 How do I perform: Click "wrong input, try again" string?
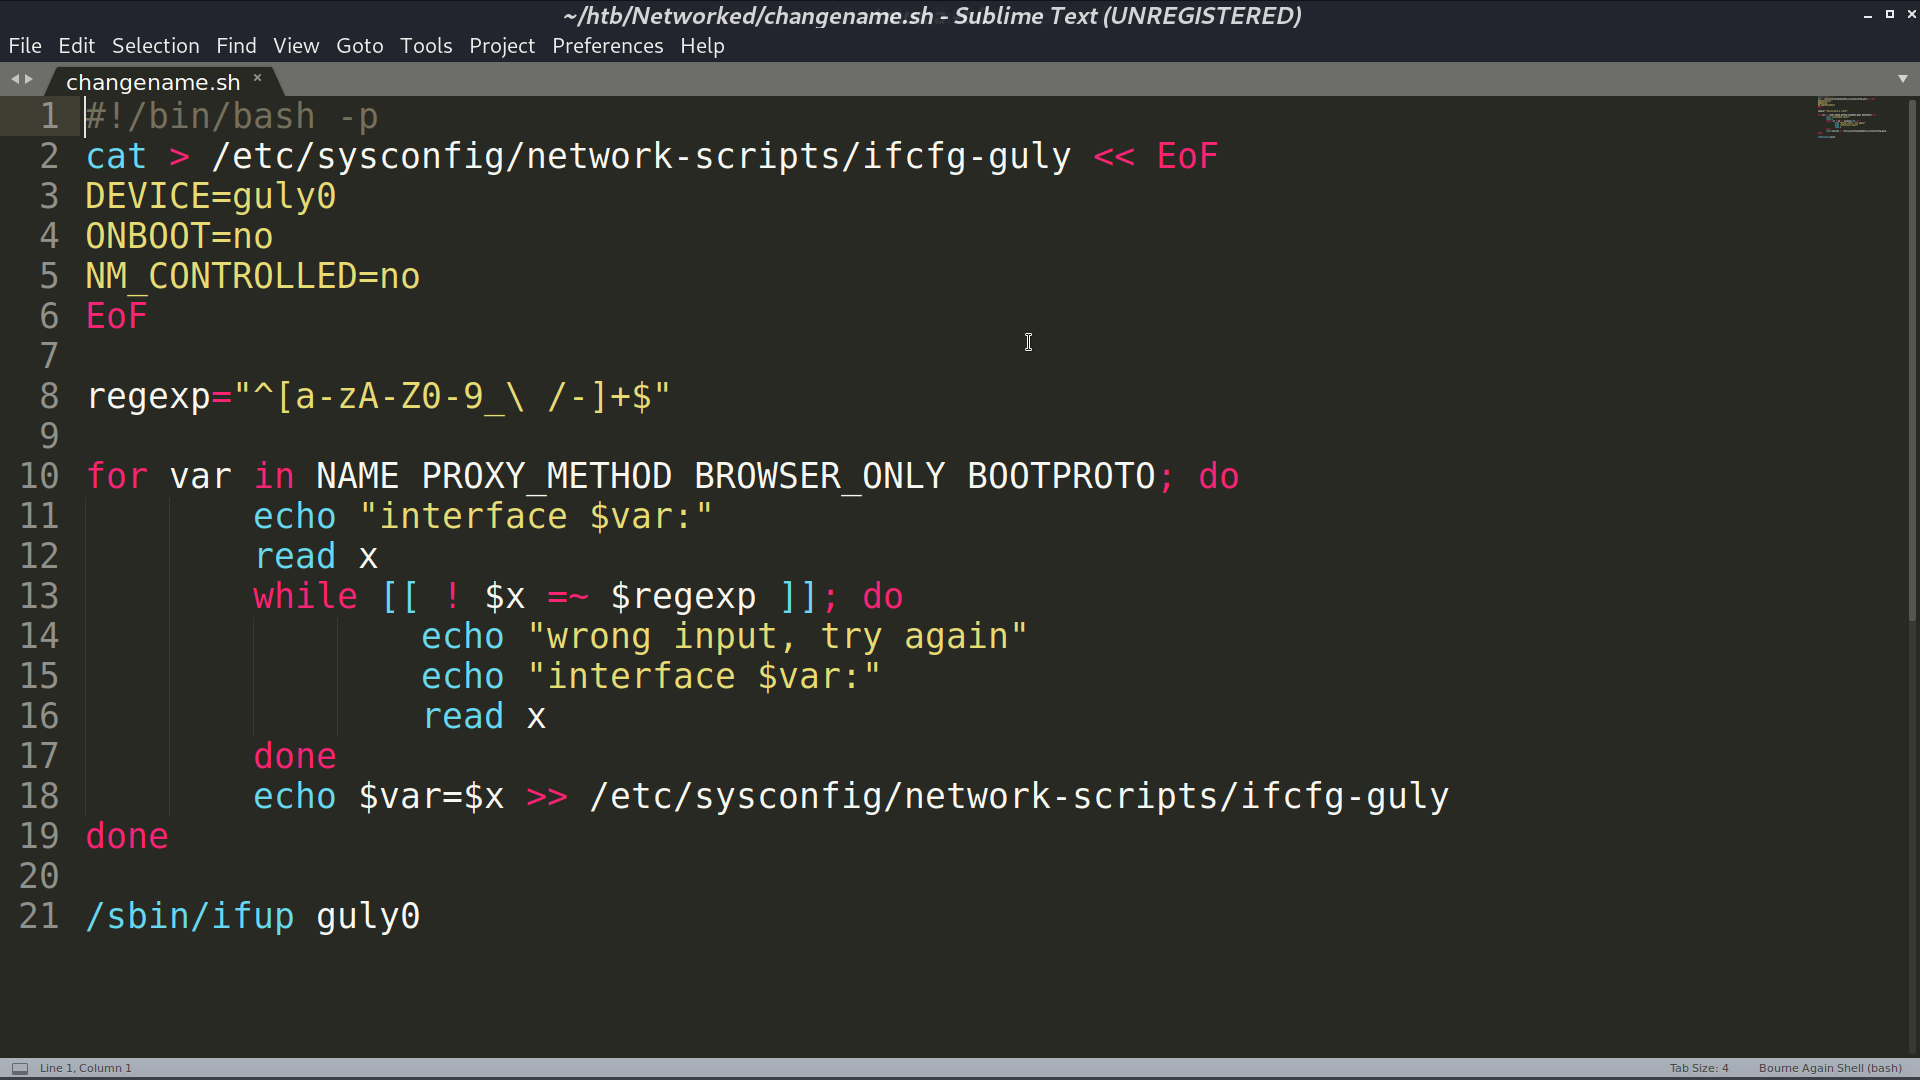pos(777,636)
